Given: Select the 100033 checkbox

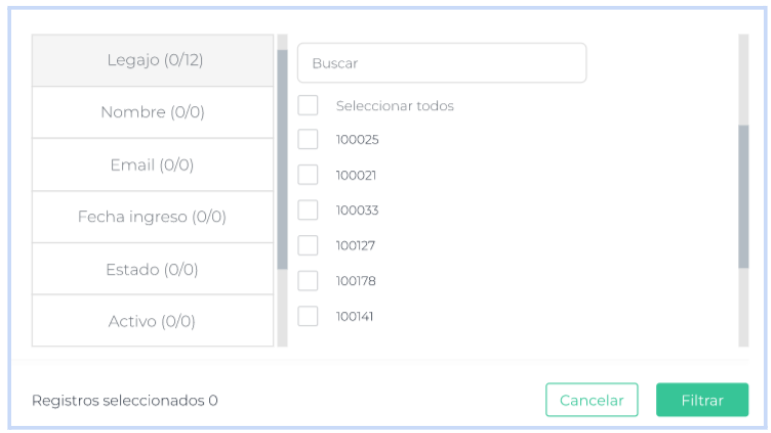Looking at the screenshot, I should (308, 210).
